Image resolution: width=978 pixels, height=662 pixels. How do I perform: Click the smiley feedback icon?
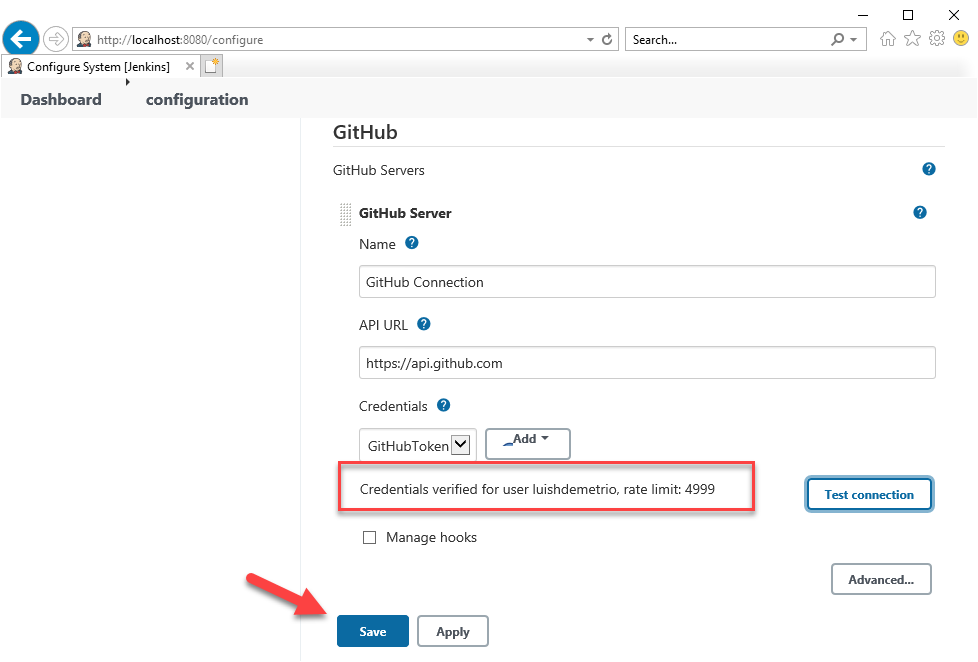[961, 39]
